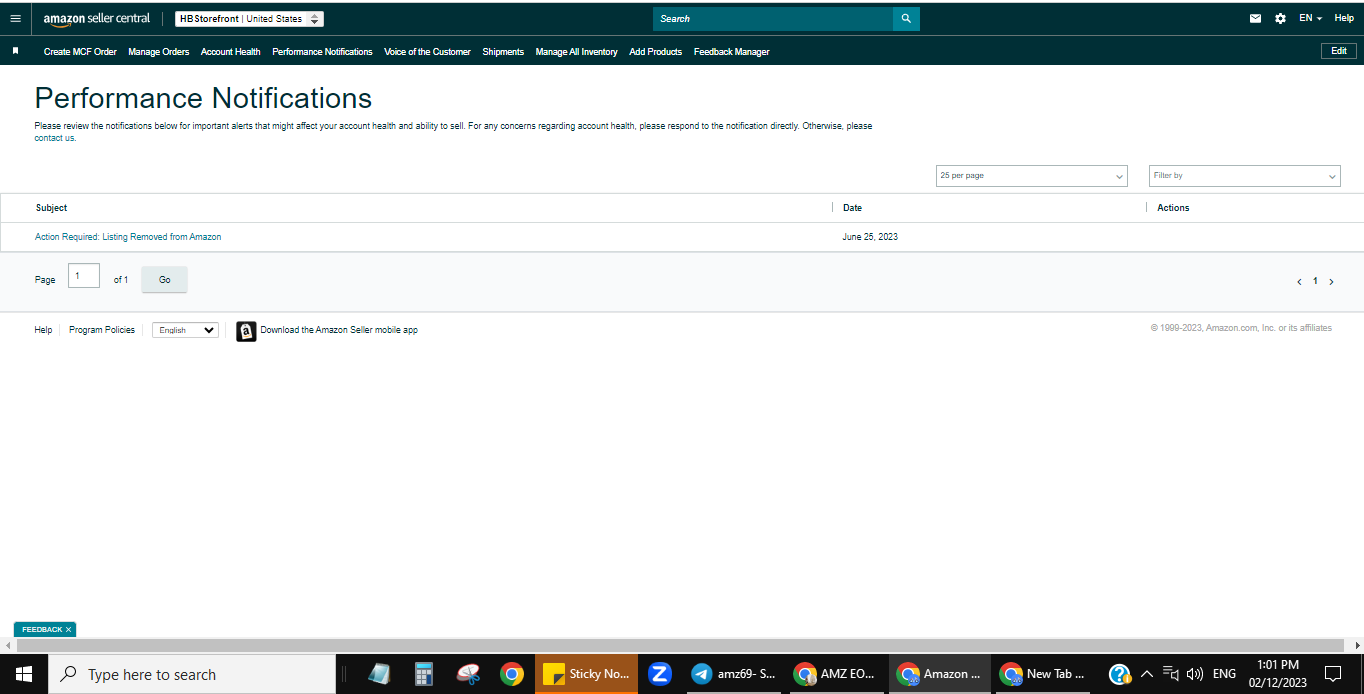Click the horizontal scrollbar at page bottom
Viewport: 1364px width, 694px height.
682,646
